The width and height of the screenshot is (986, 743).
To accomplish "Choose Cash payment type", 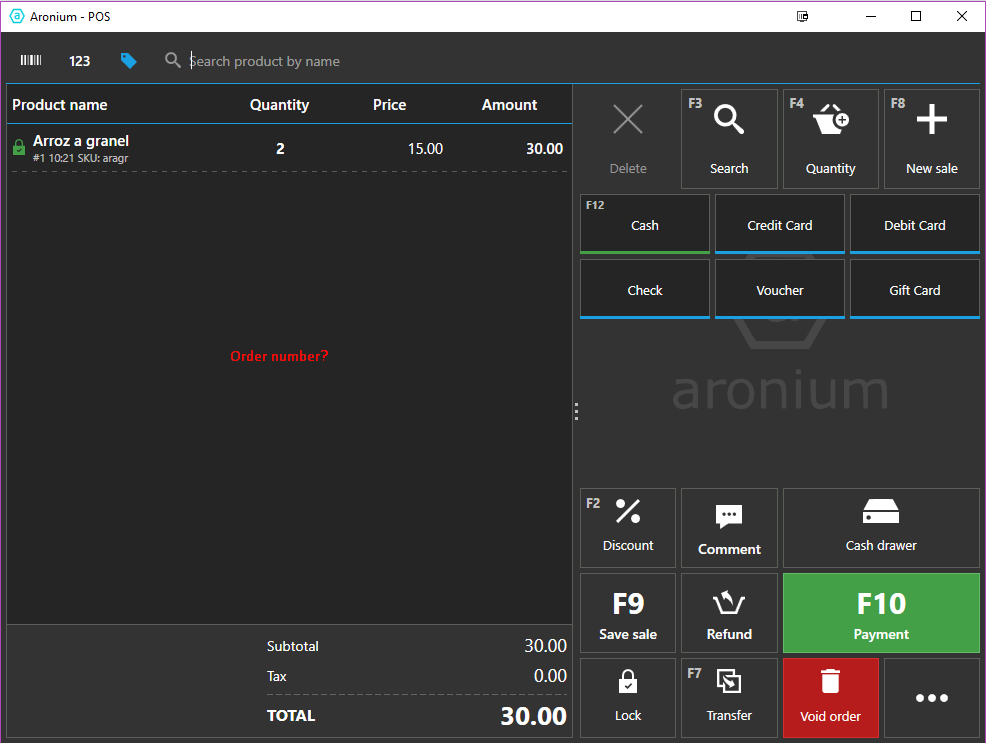I will pos(645,225).
